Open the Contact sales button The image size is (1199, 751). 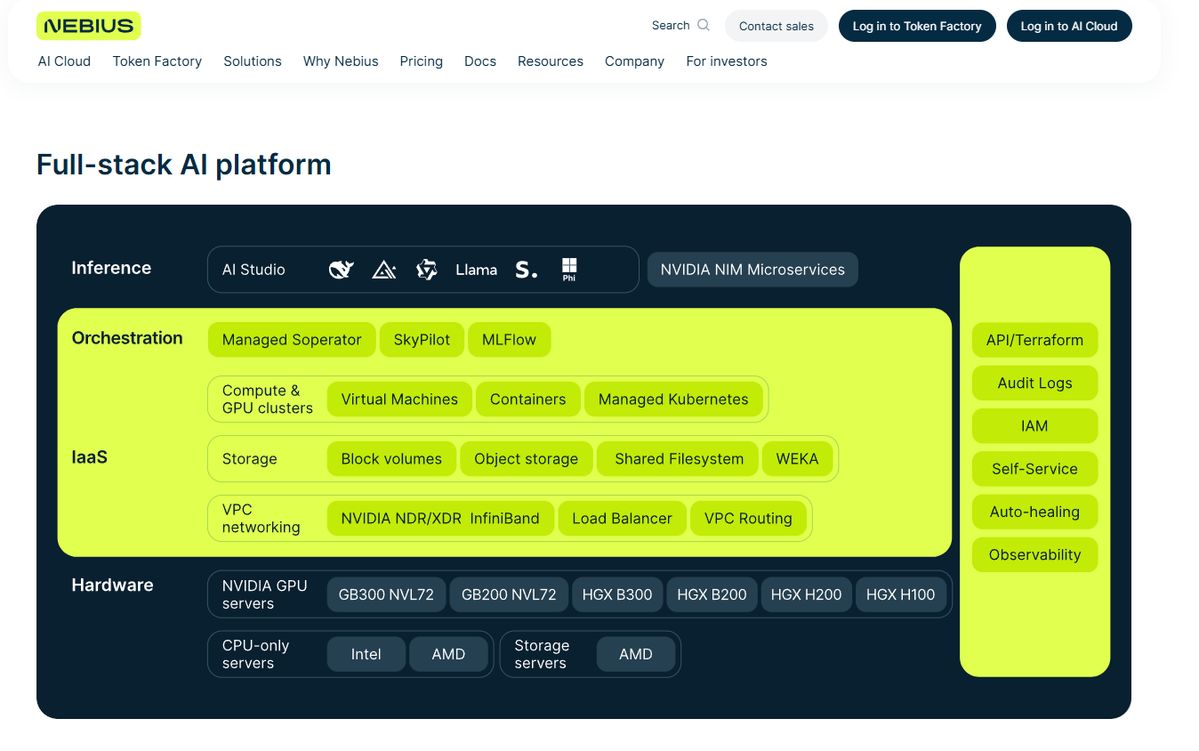(x=776, y=26)
